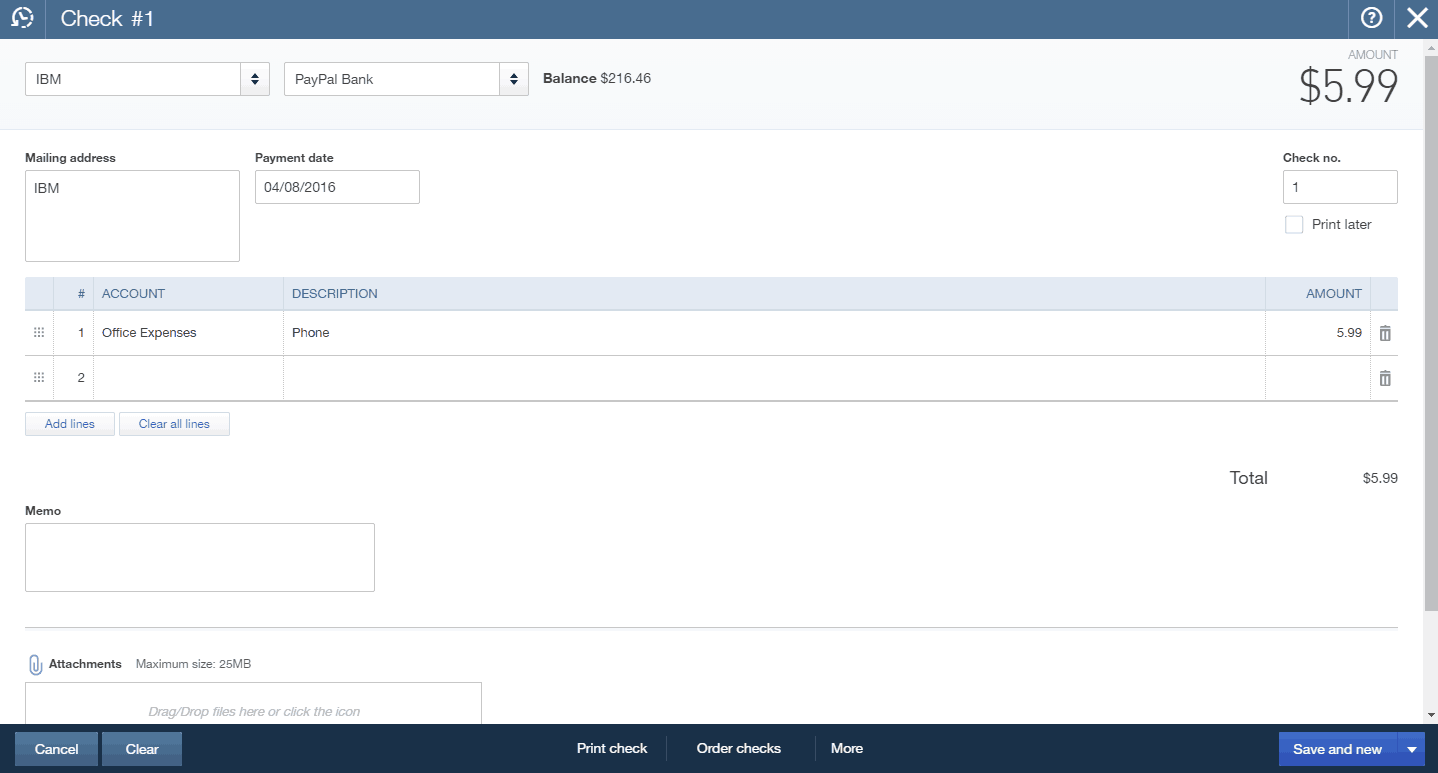Screen dimensions: 1438x773
Task: Save the check with Save and new
Action: tap(1337, 748)
